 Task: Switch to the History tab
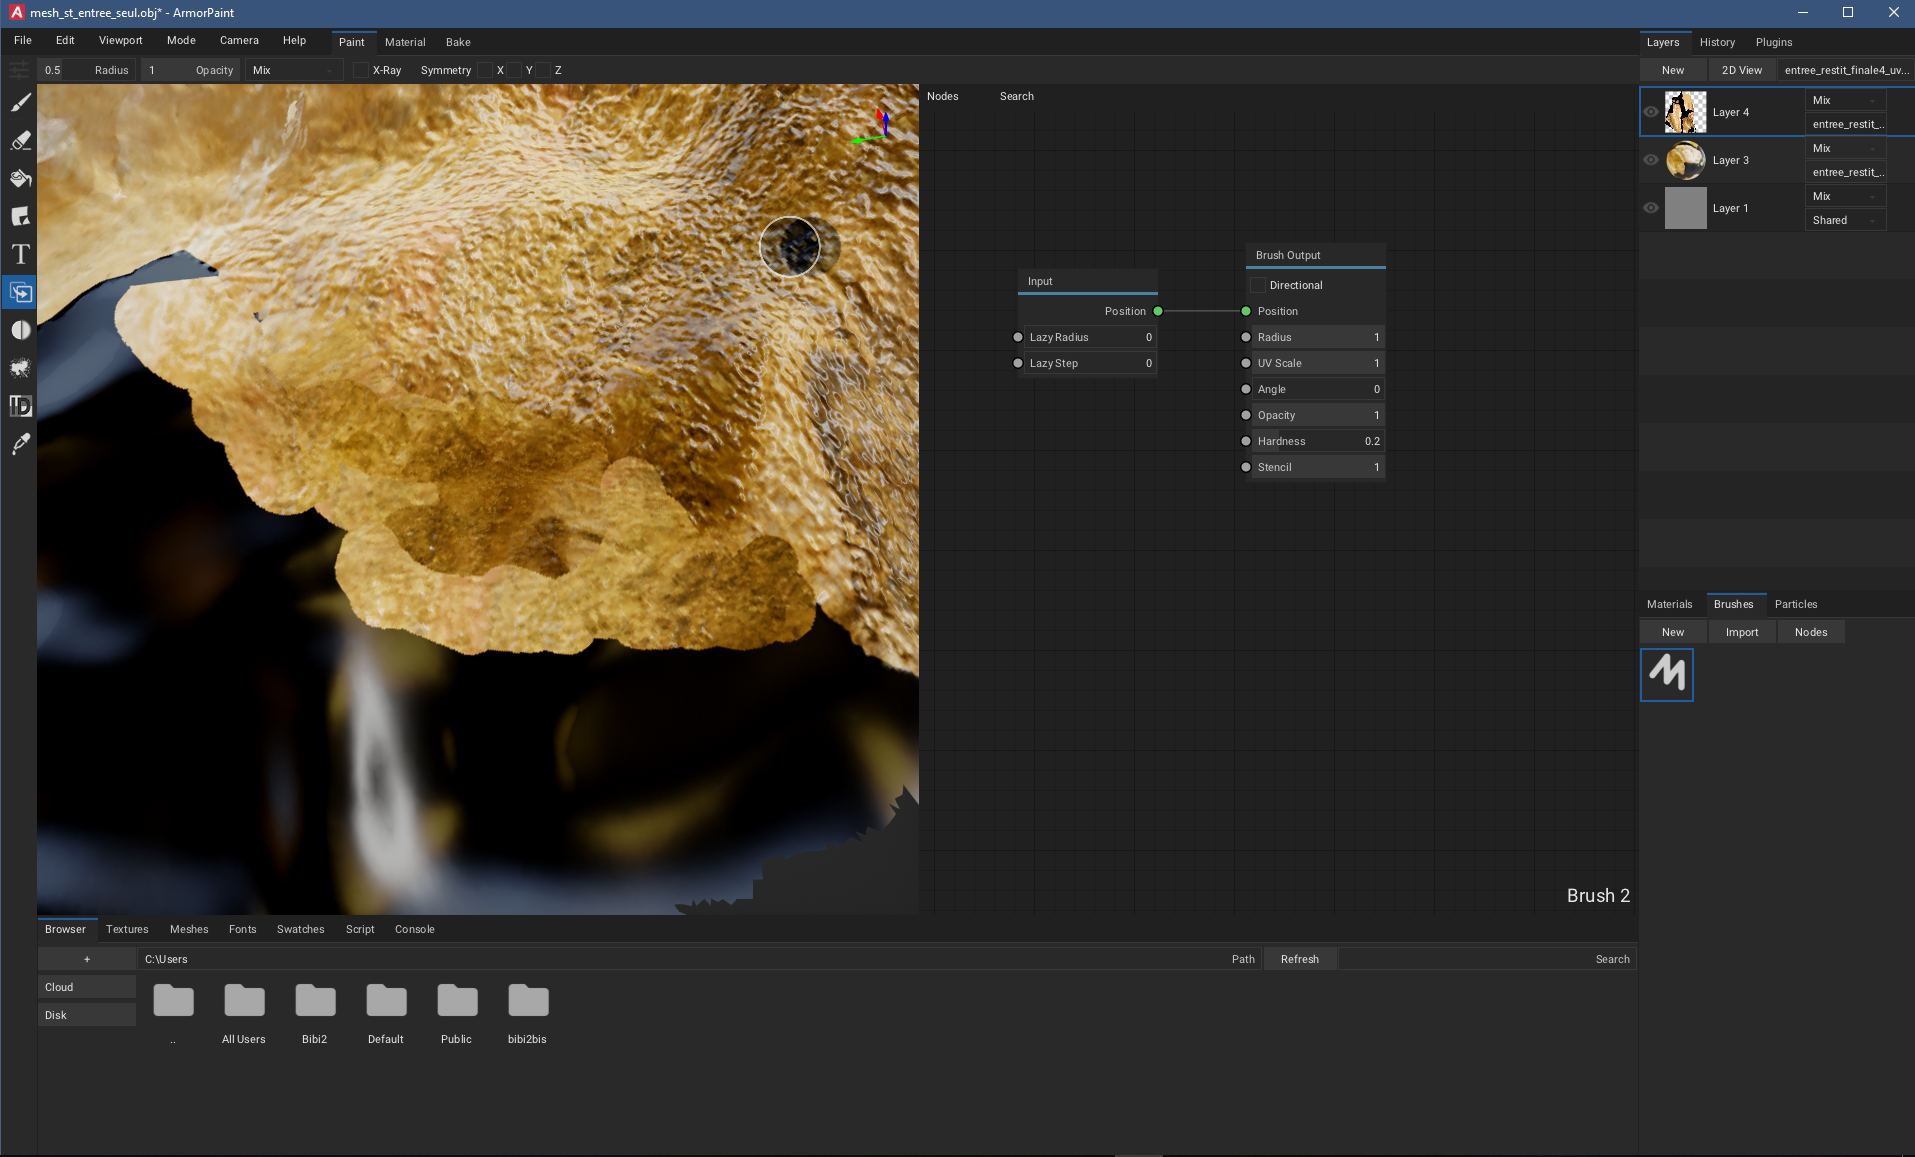[1717, 42]
